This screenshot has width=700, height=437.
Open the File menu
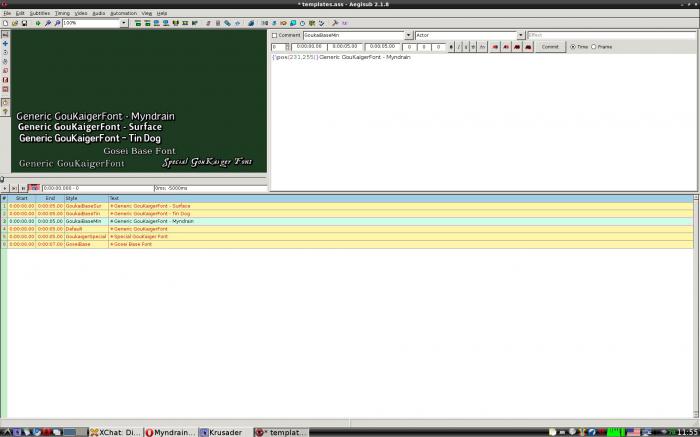[x=7, y=13]
